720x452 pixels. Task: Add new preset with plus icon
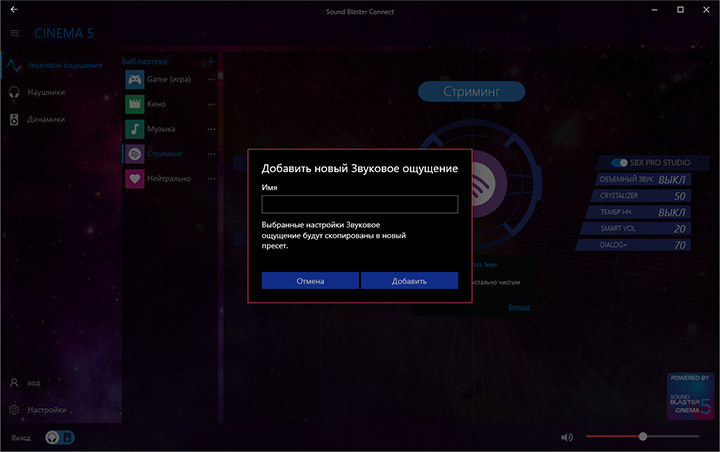tap(211, 61)
